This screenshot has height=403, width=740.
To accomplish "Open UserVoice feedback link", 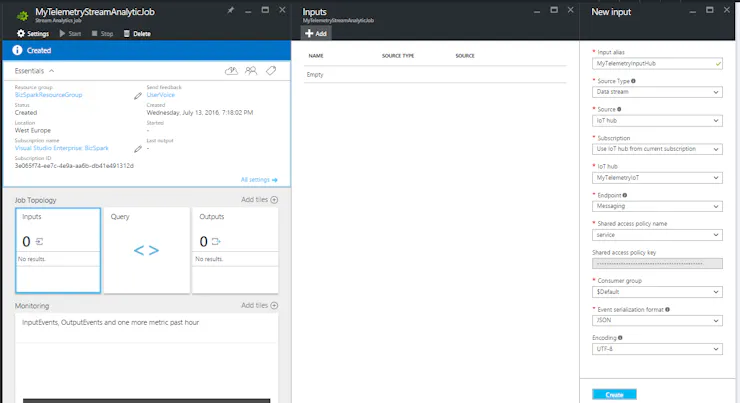I will tap(160, 95).
